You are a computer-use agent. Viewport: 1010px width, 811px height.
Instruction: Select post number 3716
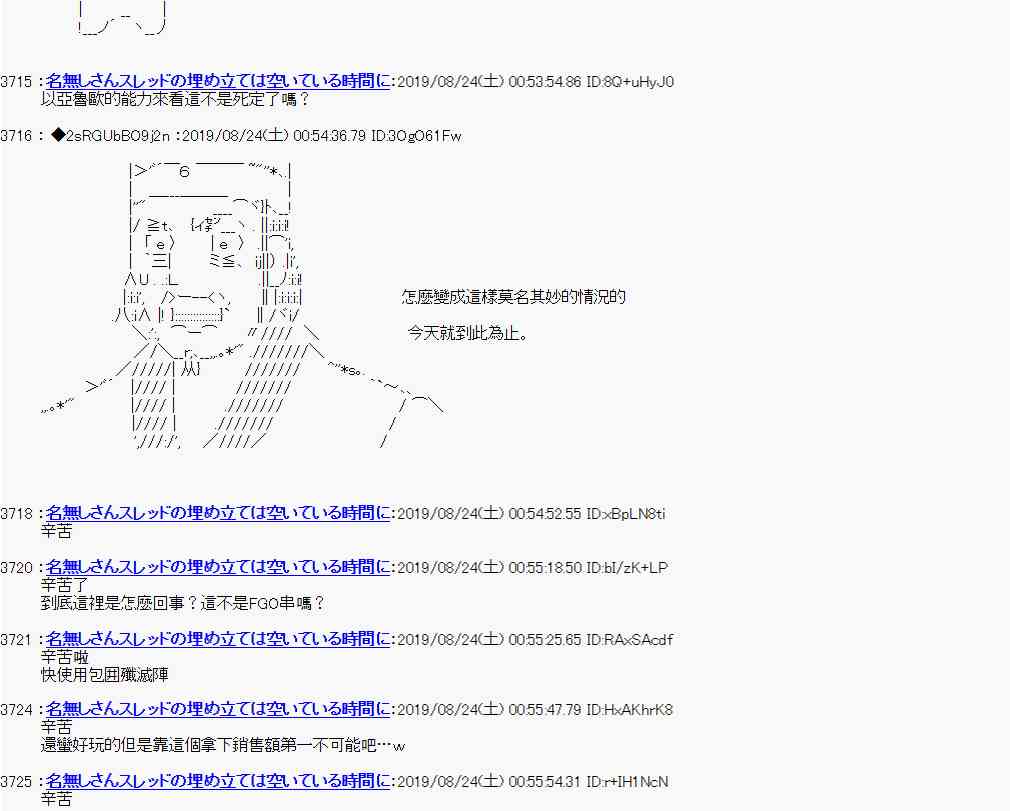(x=17, y=136)
